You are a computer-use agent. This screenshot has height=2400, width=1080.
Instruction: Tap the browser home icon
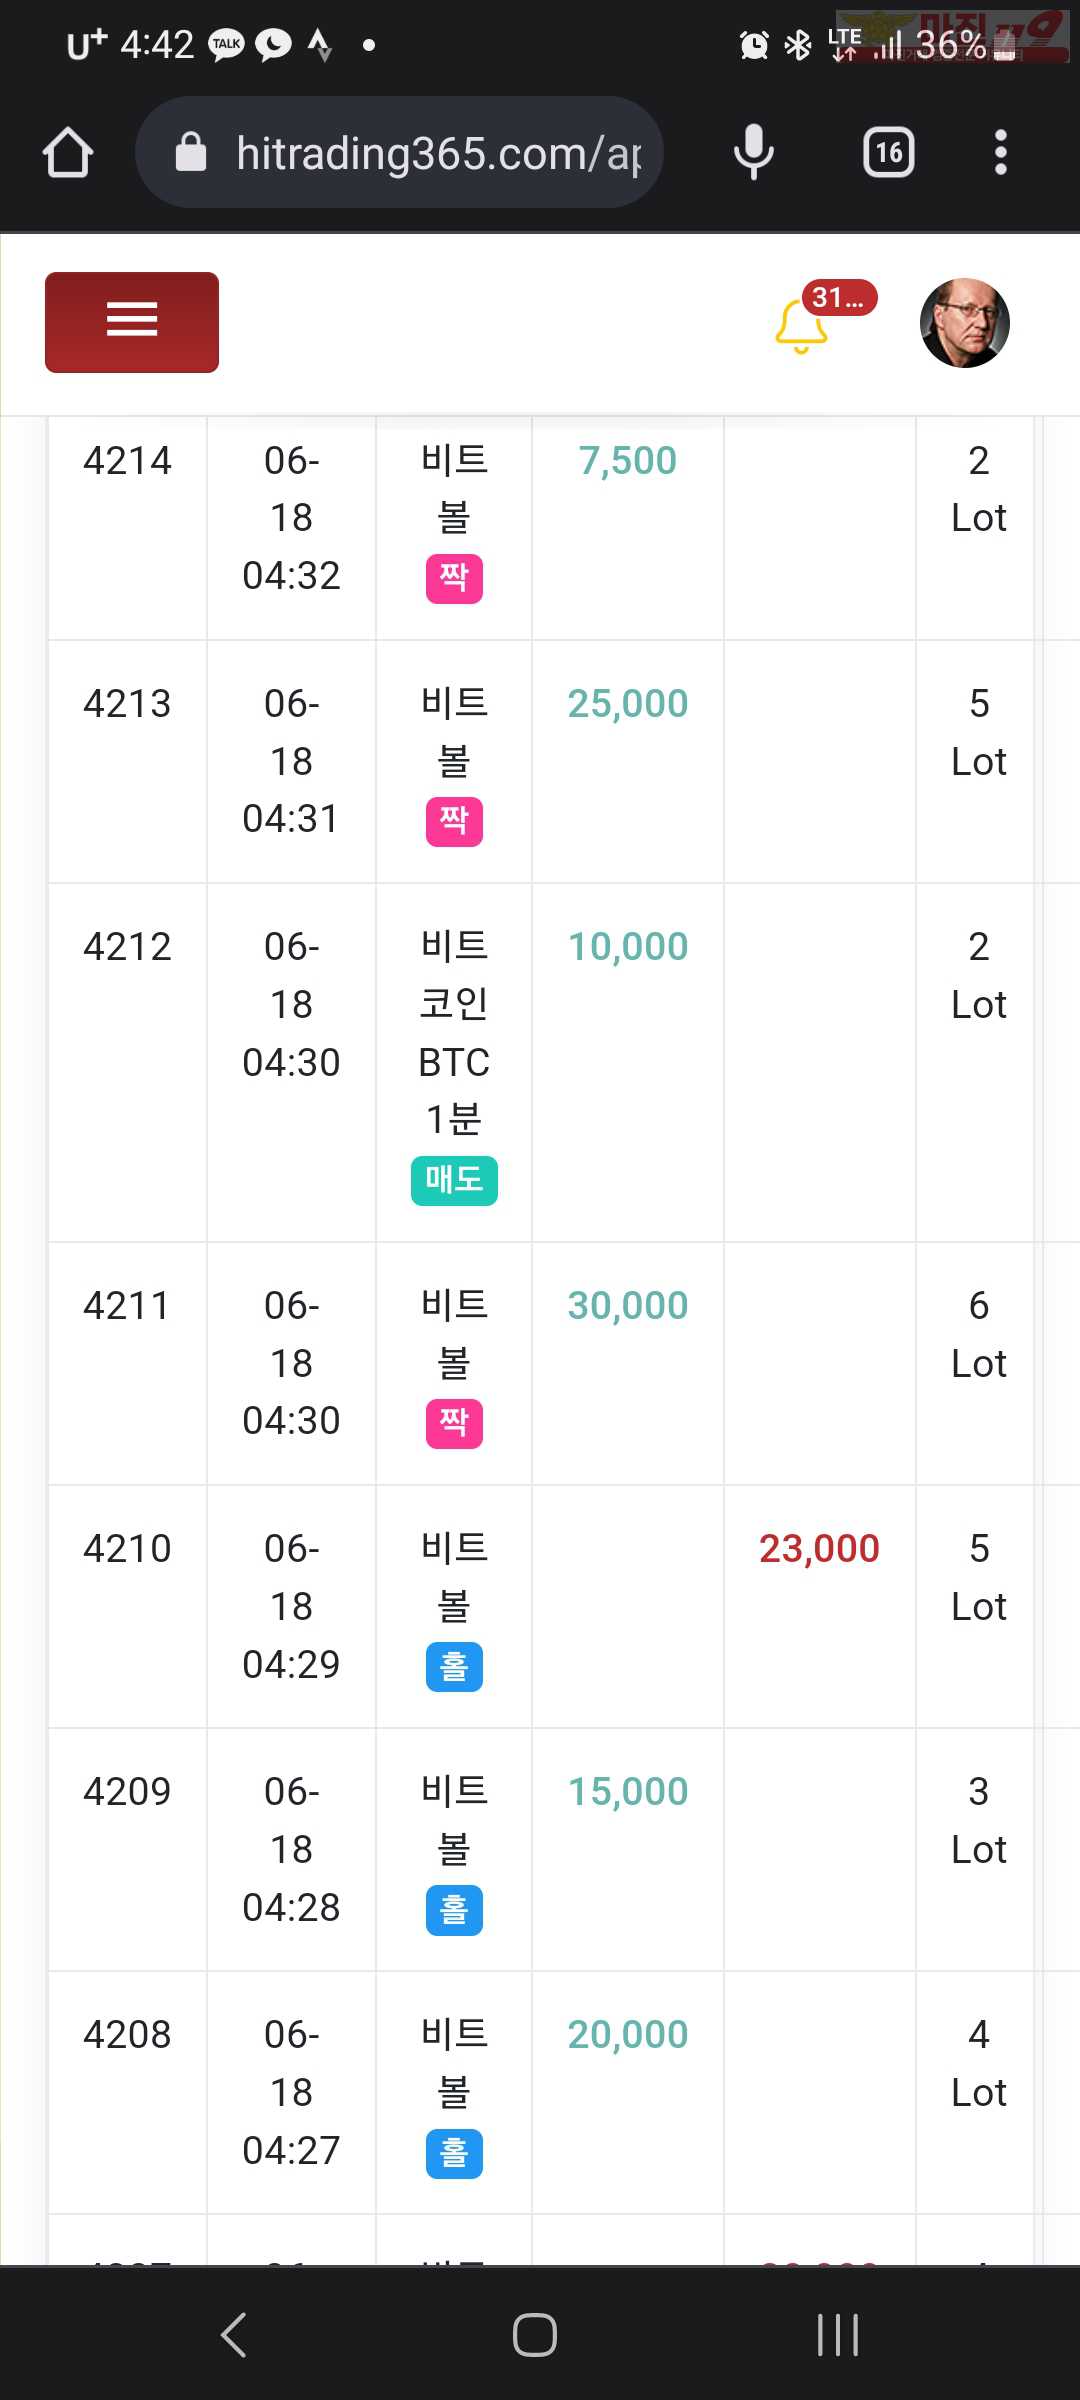pyautogui.click(x=68, y=153)
